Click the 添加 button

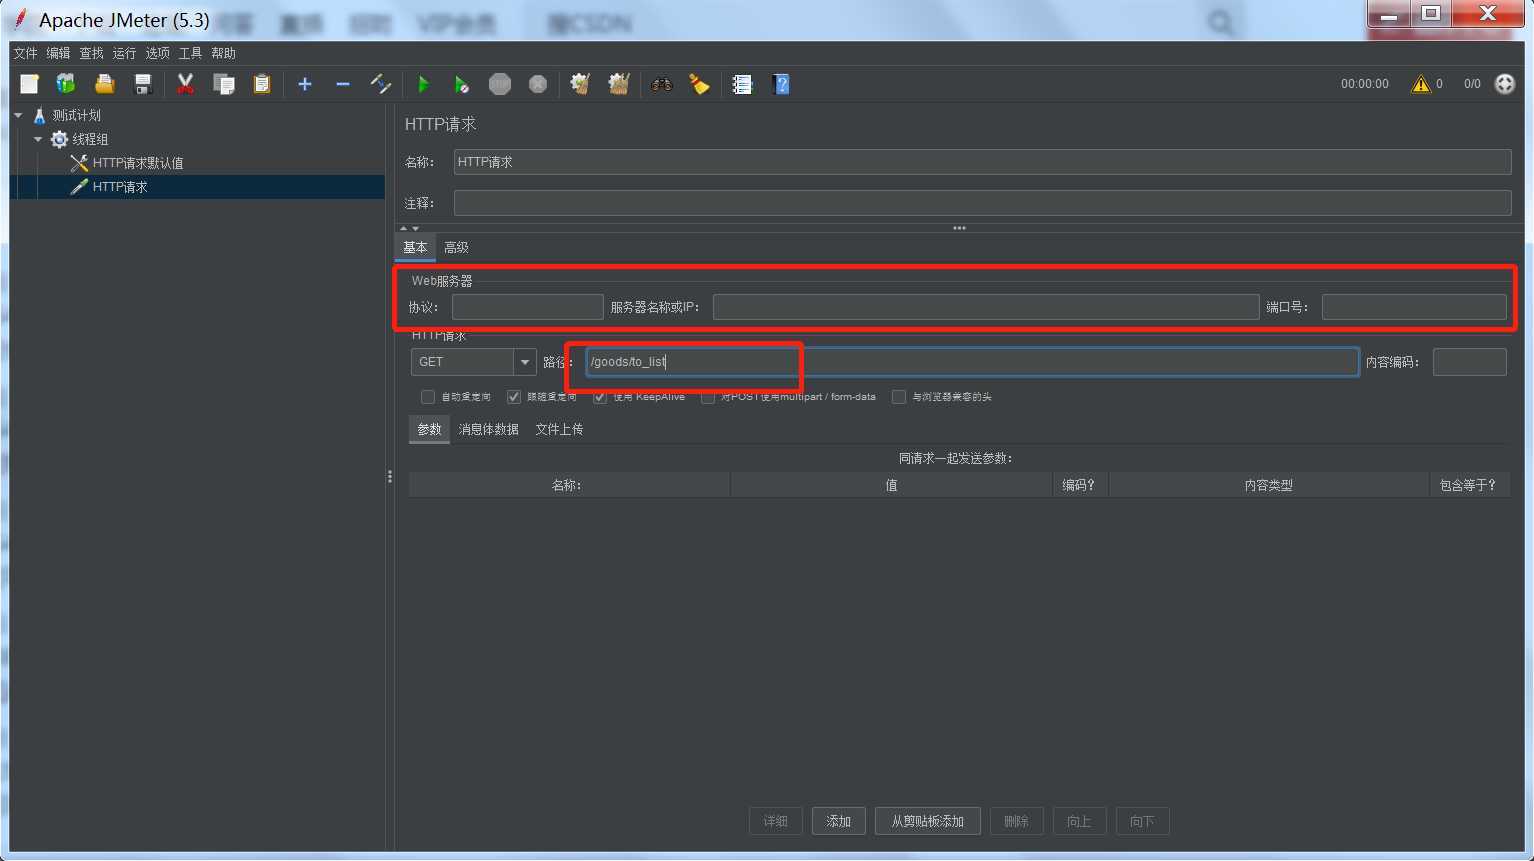click(838, 821)
